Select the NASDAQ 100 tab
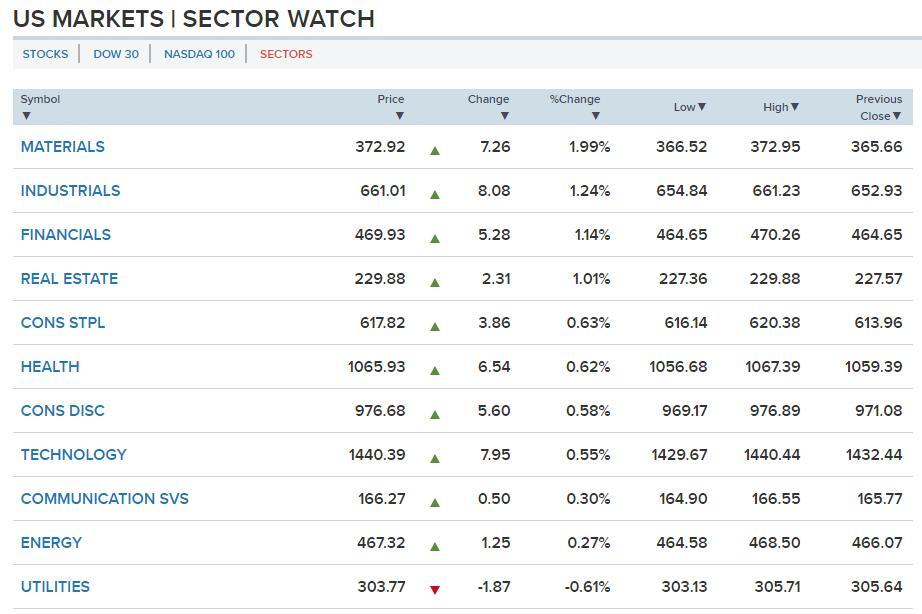The width and height of the screenshot is (922, 614). tap(199, 54)
